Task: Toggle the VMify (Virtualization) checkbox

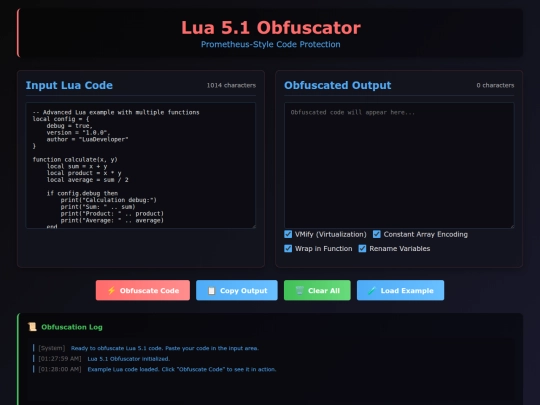Action: click(288, 234)
